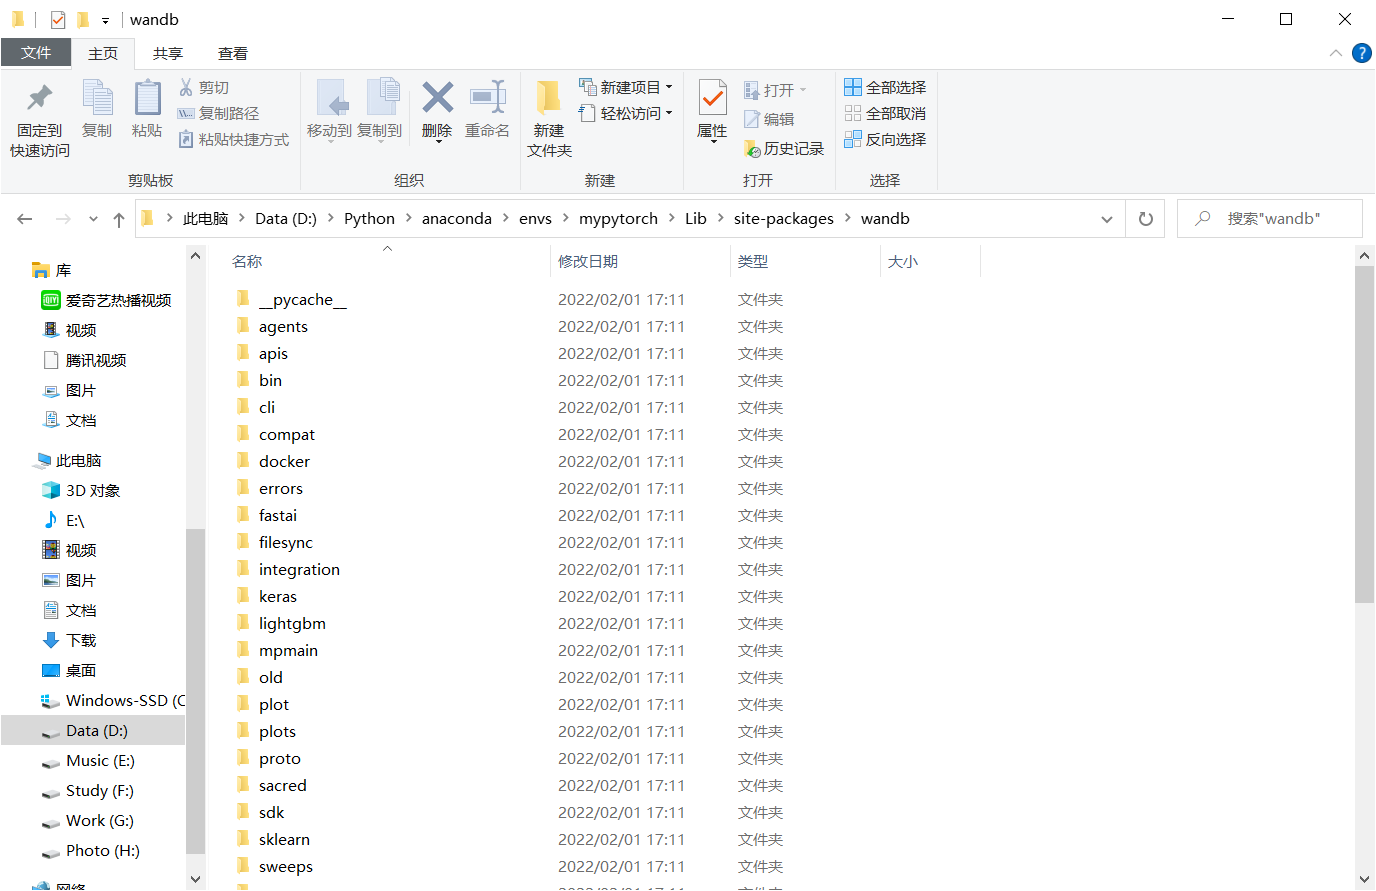The width and height of the screenshot is (1376, 891).
Task: Open the Move to (移动到) menu
Action: pos(329,110)
